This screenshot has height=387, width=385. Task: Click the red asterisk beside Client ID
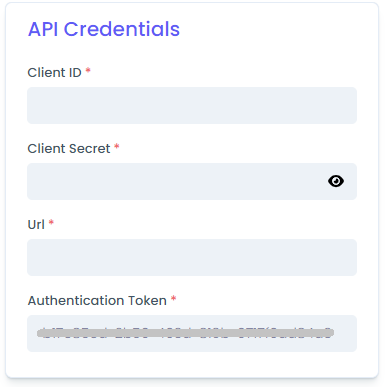pos(88,70)
